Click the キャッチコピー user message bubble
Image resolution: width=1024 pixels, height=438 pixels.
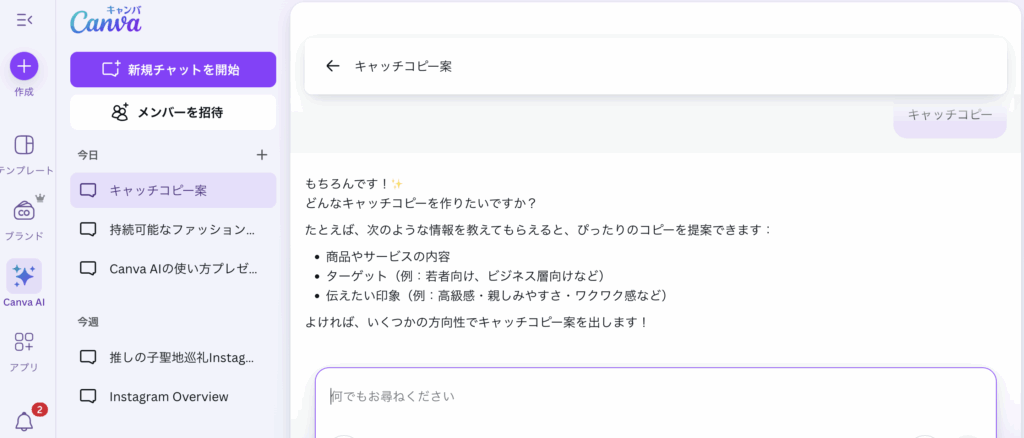coord(949,115)
